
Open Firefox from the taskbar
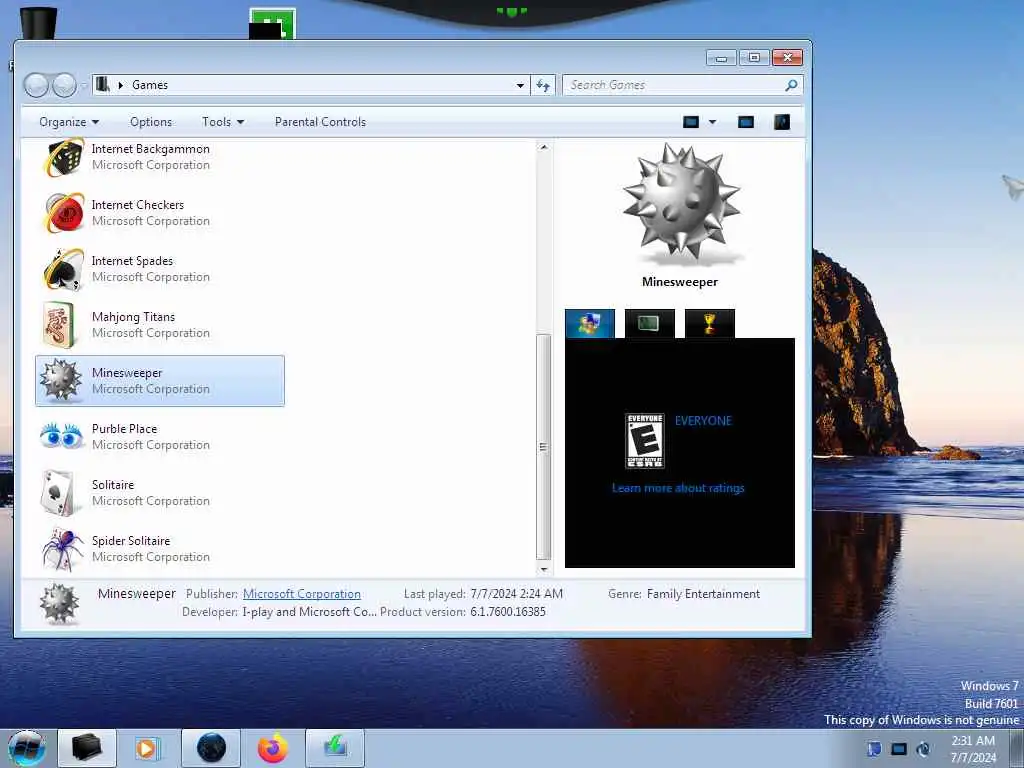(272, 748)
